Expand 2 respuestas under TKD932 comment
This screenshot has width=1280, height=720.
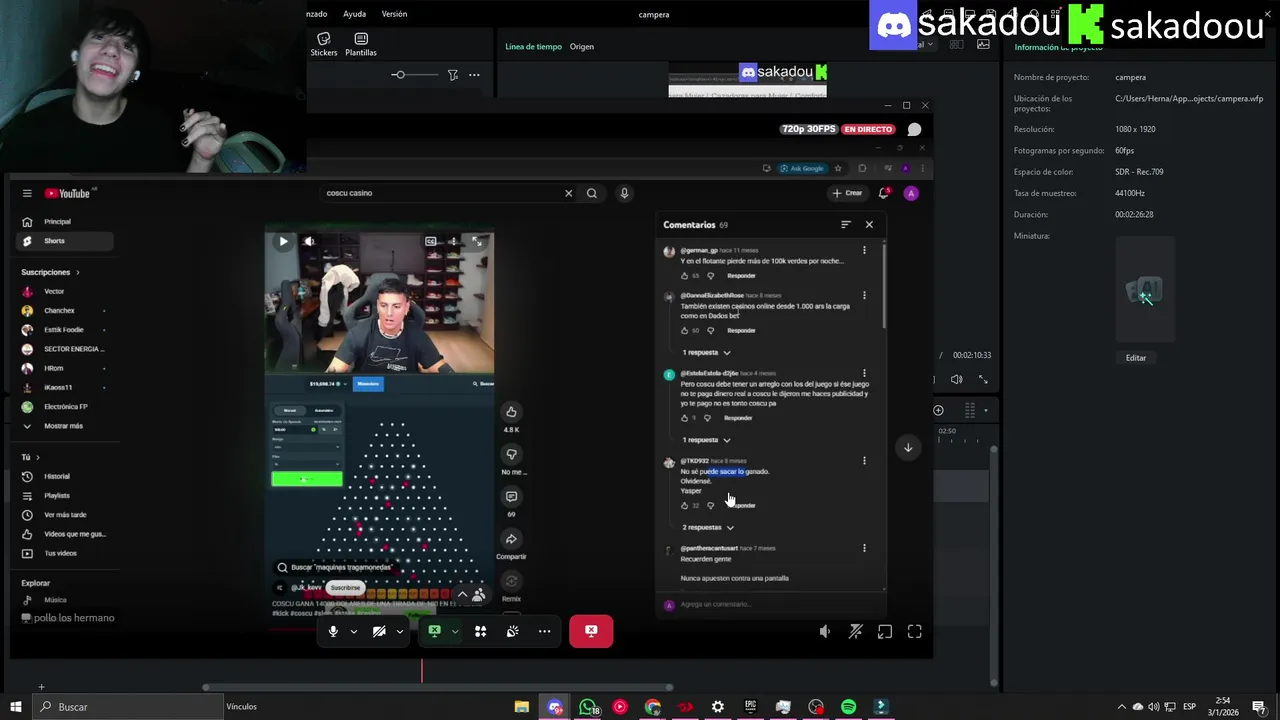708,527
